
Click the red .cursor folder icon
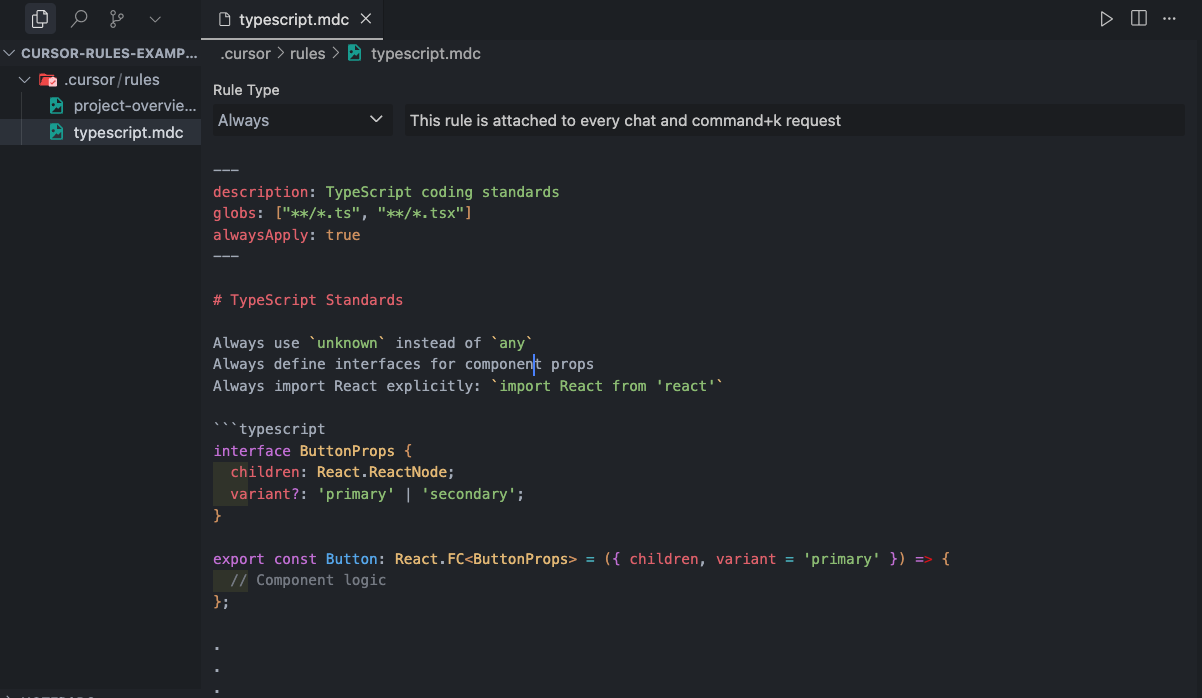(47, 80)
